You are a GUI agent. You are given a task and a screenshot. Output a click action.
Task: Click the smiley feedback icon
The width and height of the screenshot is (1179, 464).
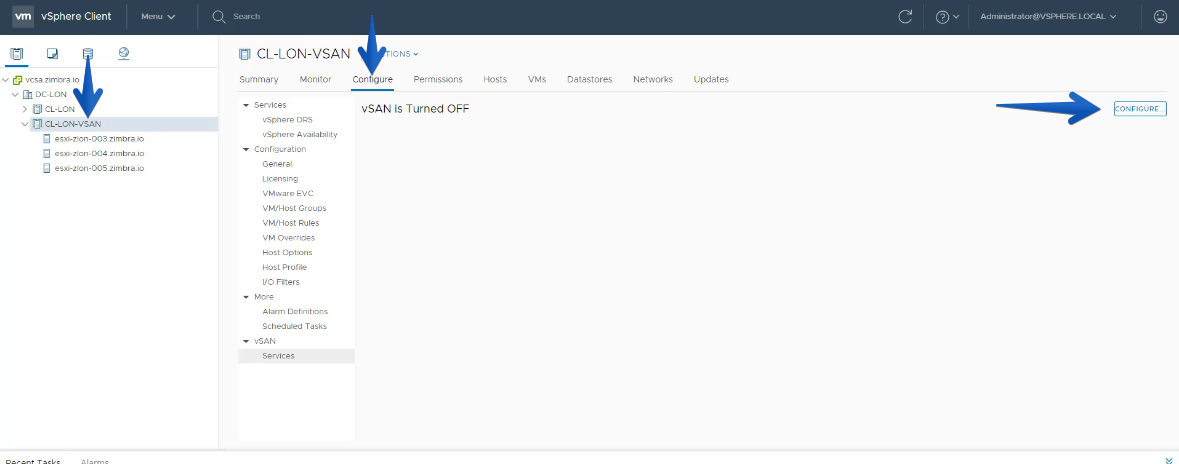[x=1159, y=17]
